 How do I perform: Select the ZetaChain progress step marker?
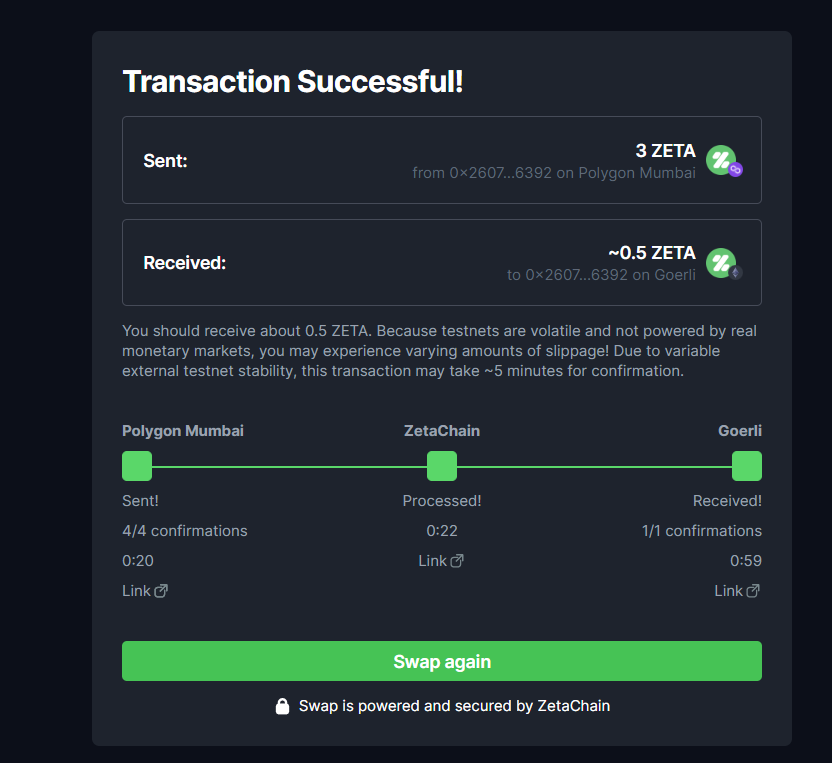click(x=442, y=466)
